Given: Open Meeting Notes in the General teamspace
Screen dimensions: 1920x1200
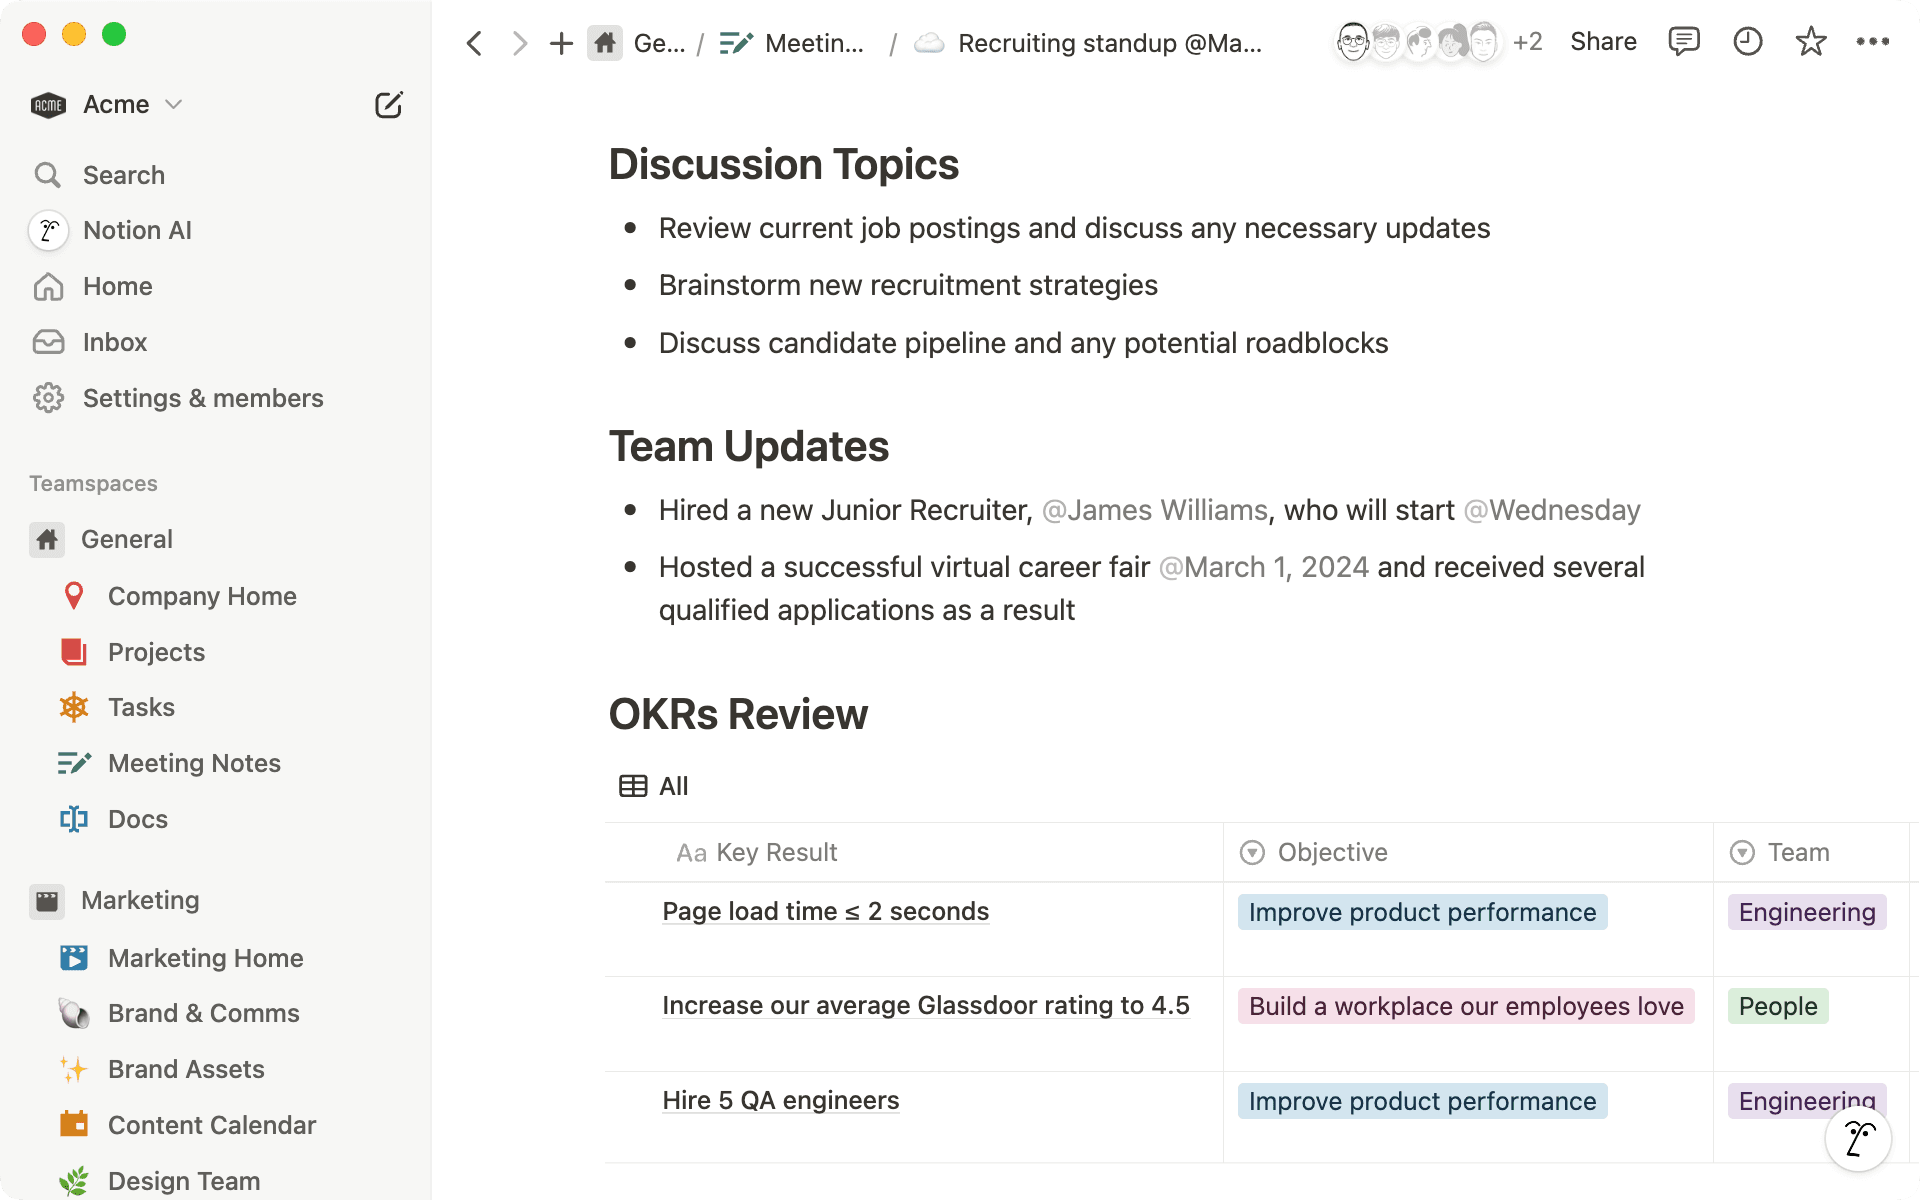Looking at the screenshot, I should point(193,763).
